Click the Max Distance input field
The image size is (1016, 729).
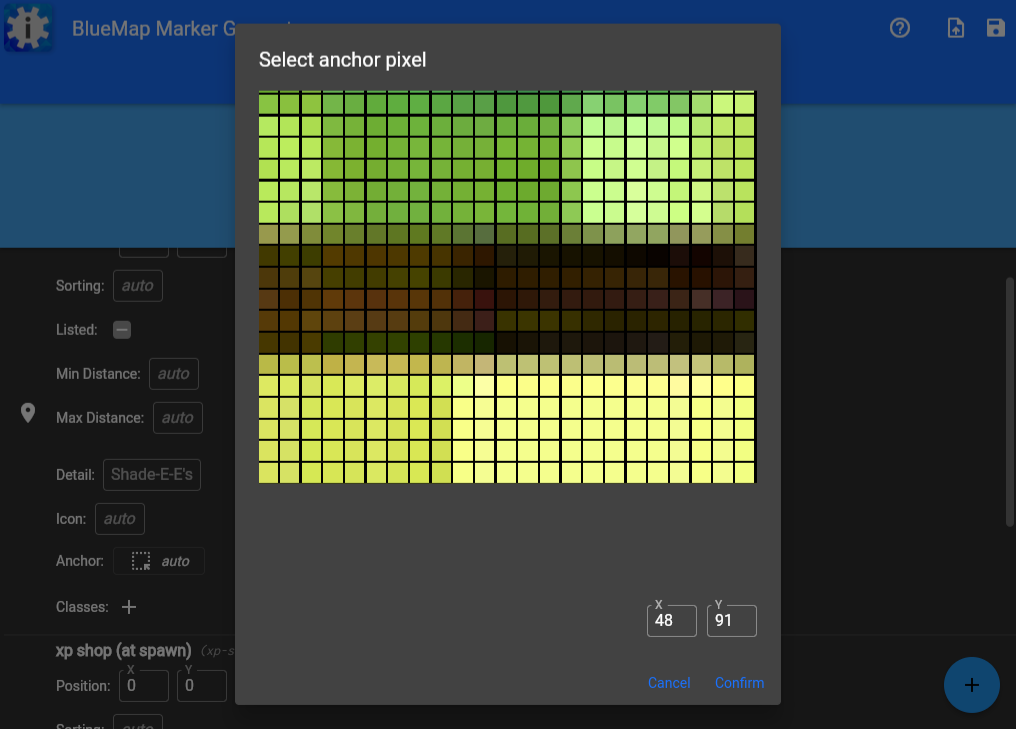click(x=178, y=418)
